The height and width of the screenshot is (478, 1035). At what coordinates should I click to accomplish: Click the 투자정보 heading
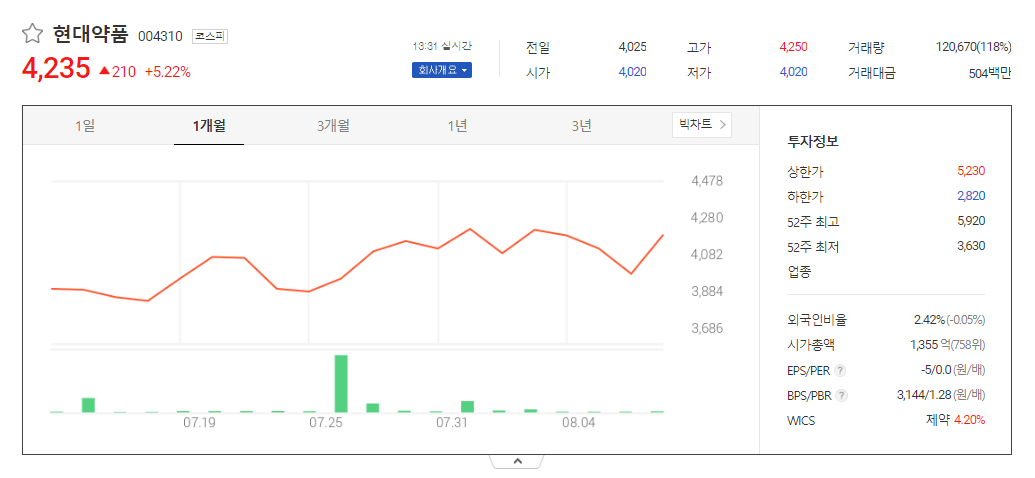(x=813, y=141)
